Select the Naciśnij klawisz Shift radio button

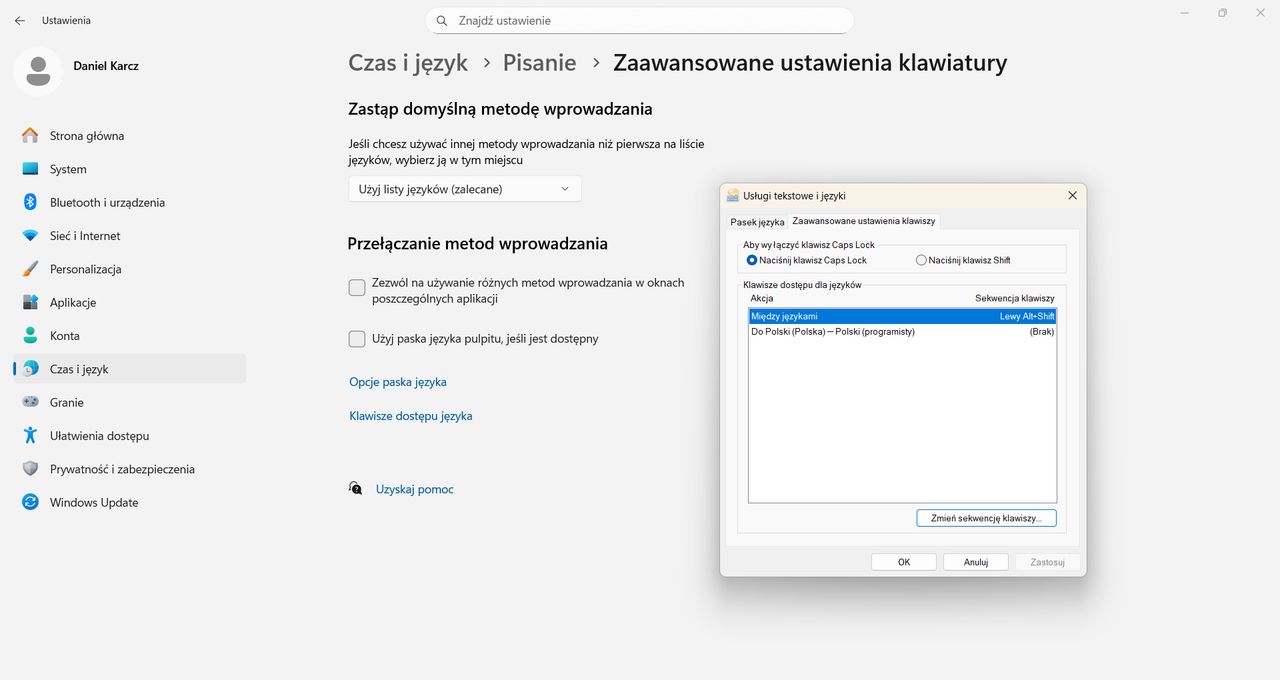click(x=920, y=259)
